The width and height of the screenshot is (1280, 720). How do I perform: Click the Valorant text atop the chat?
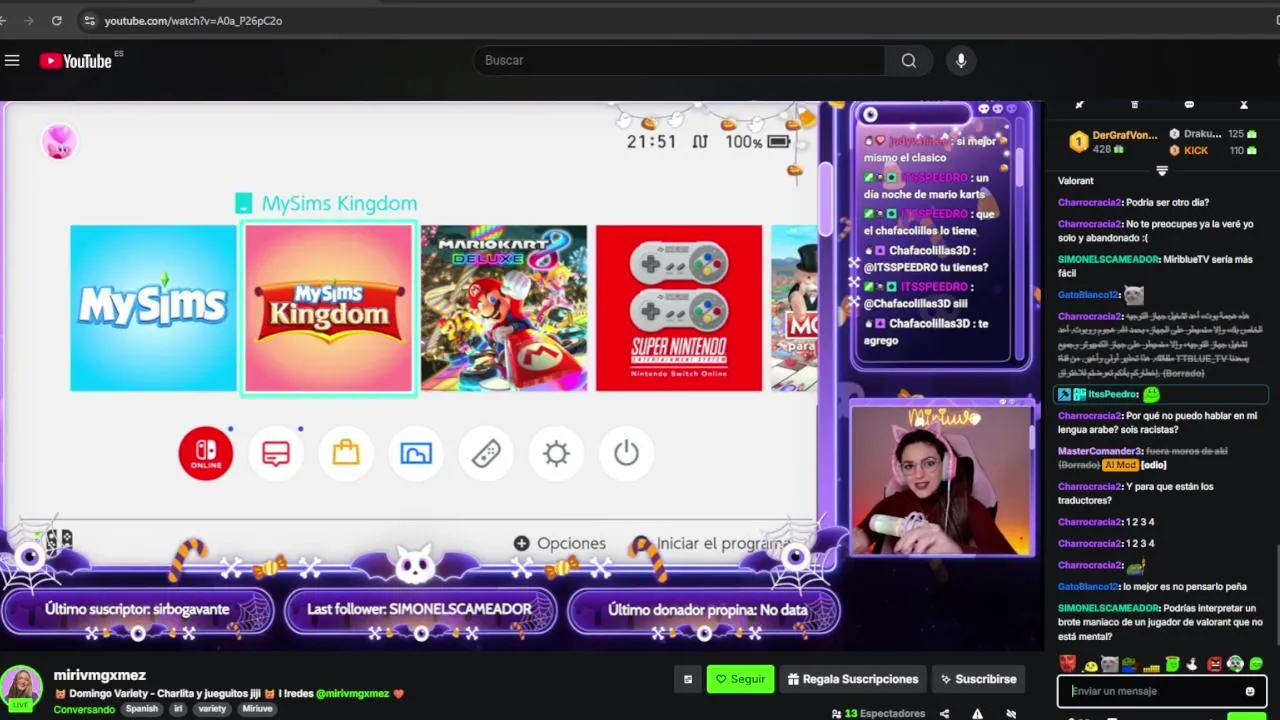pyautogui.click(x=1076, y=181)
